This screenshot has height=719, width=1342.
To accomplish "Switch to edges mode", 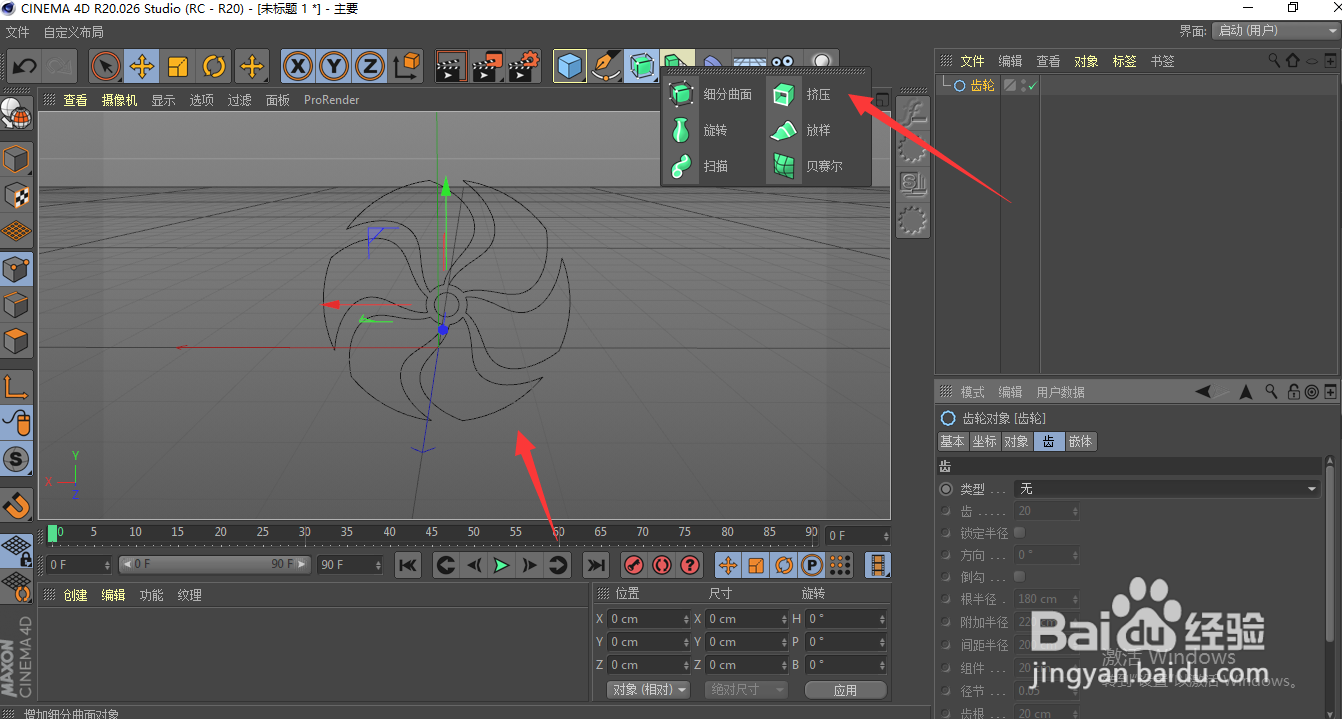I will click(x=16, y=304).
